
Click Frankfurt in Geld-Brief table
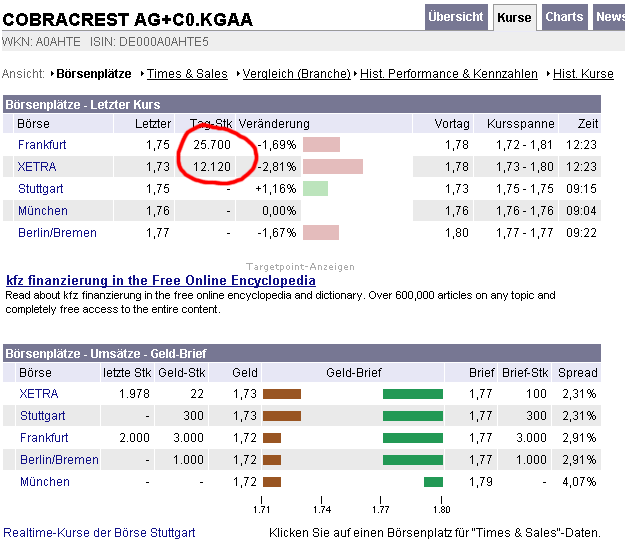click(44, 438)
